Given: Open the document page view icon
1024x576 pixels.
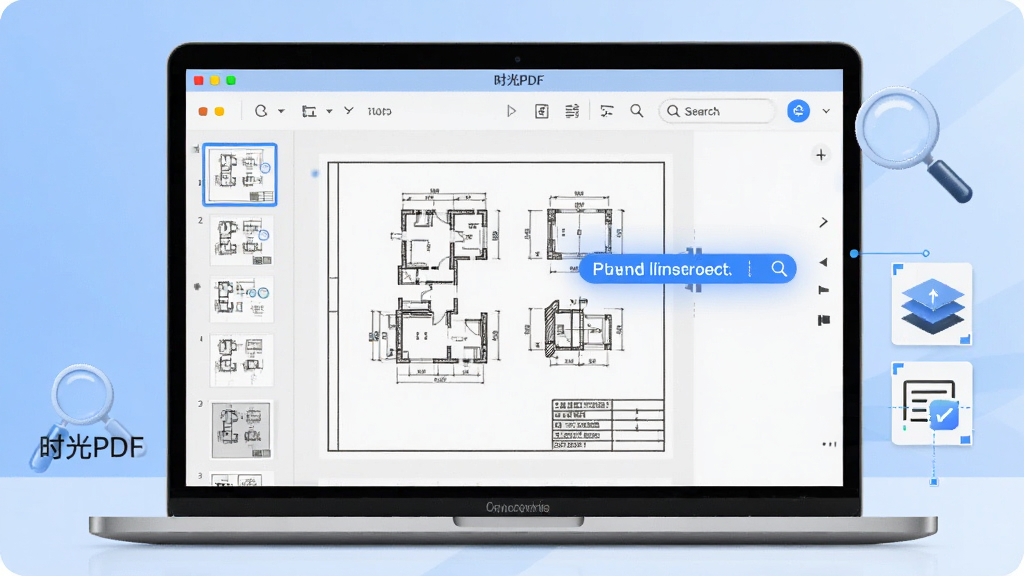Looking at the screenshot, I should (541, 111).
